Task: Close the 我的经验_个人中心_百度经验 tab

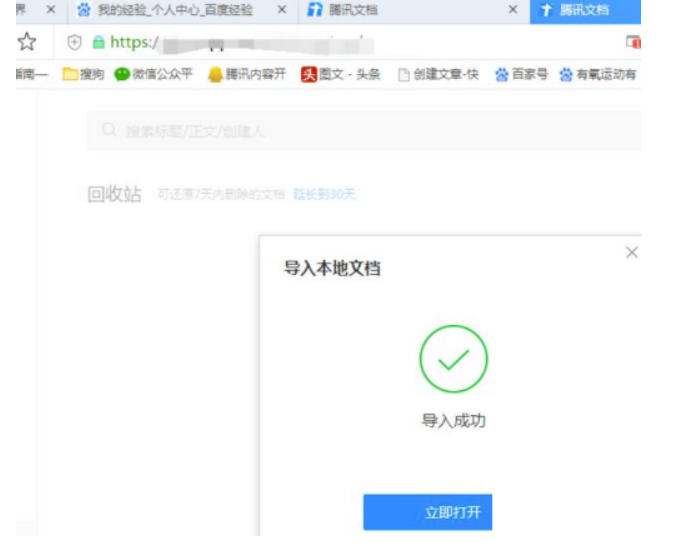Action: click(x=282, y=9)
